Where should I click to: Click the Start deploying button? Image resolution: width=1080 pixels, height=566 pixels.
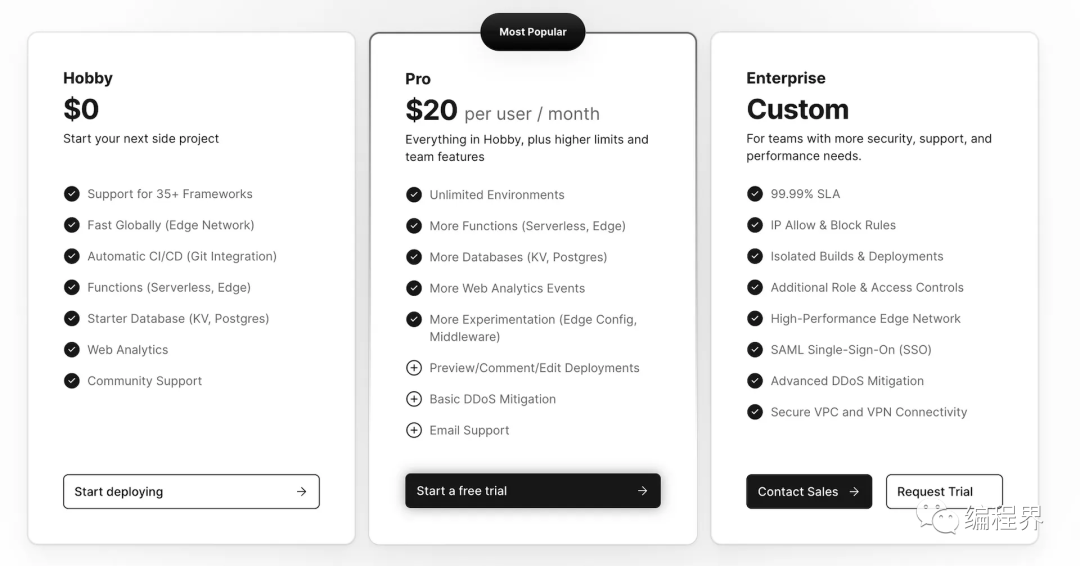click(x=191, y=492)
